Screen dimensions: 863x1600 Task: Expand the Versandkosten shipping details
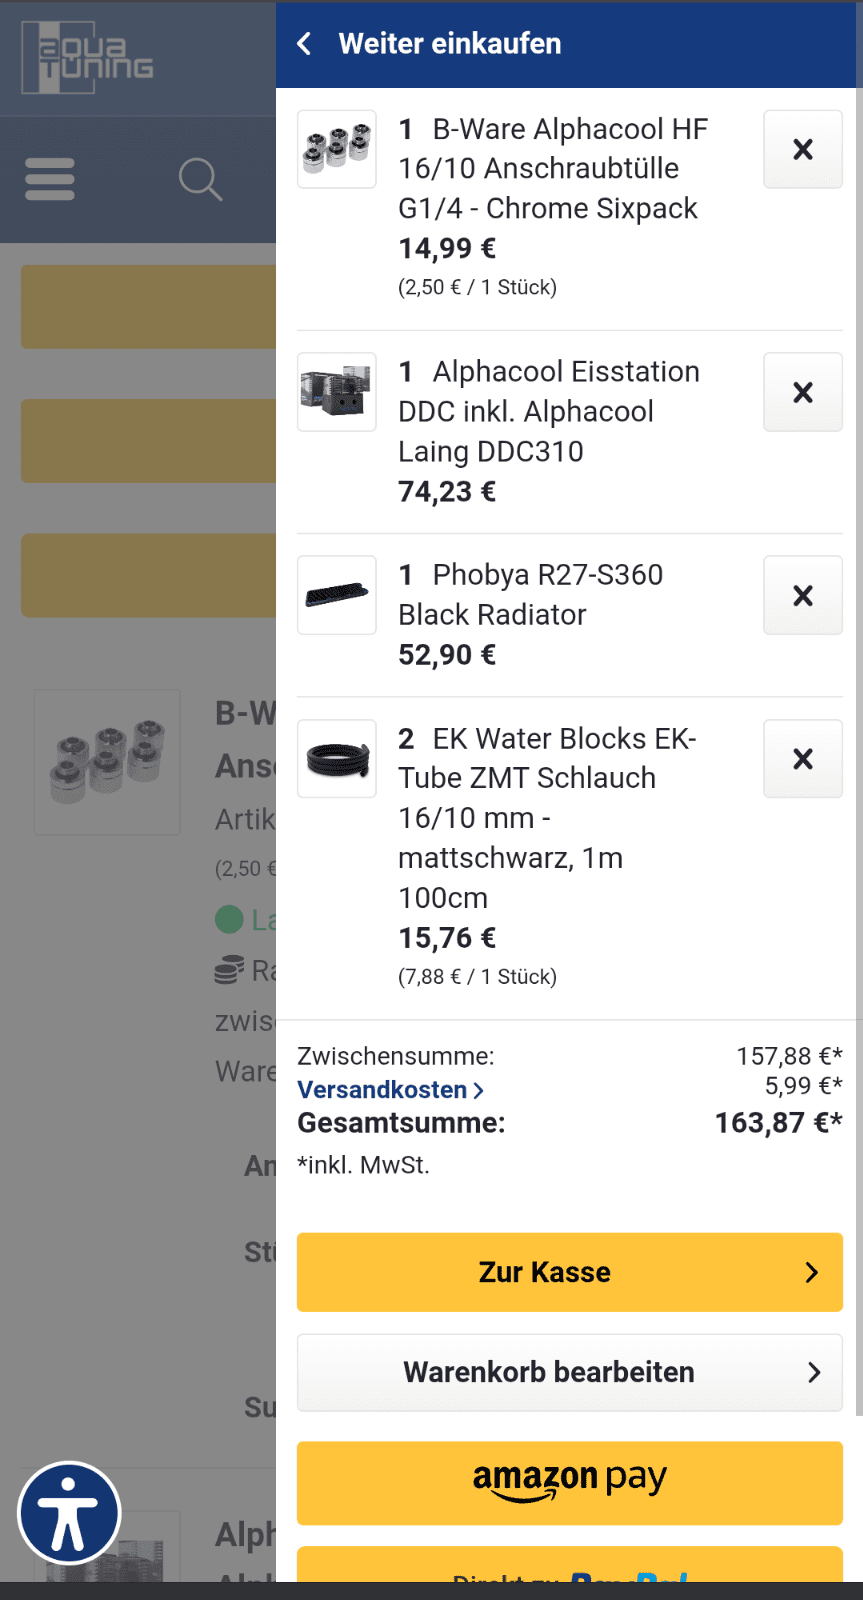(x=389, y=1089)
